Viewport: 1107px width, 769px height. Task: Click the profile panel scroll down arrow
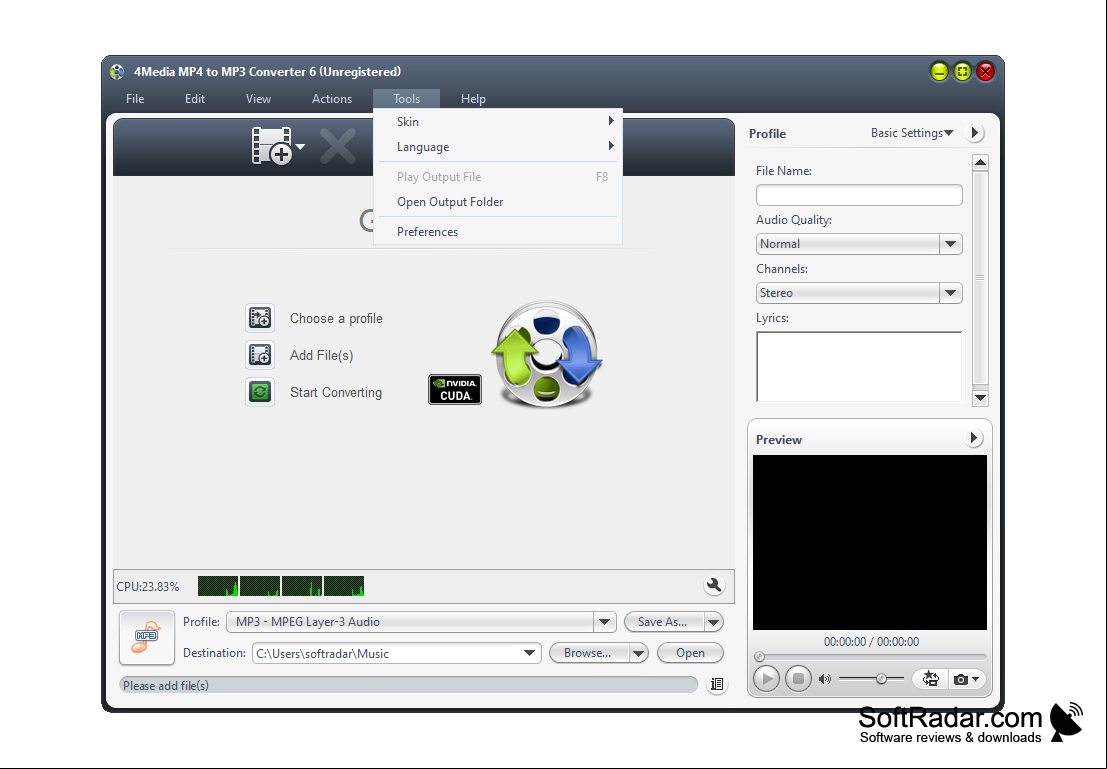[980, 398]
